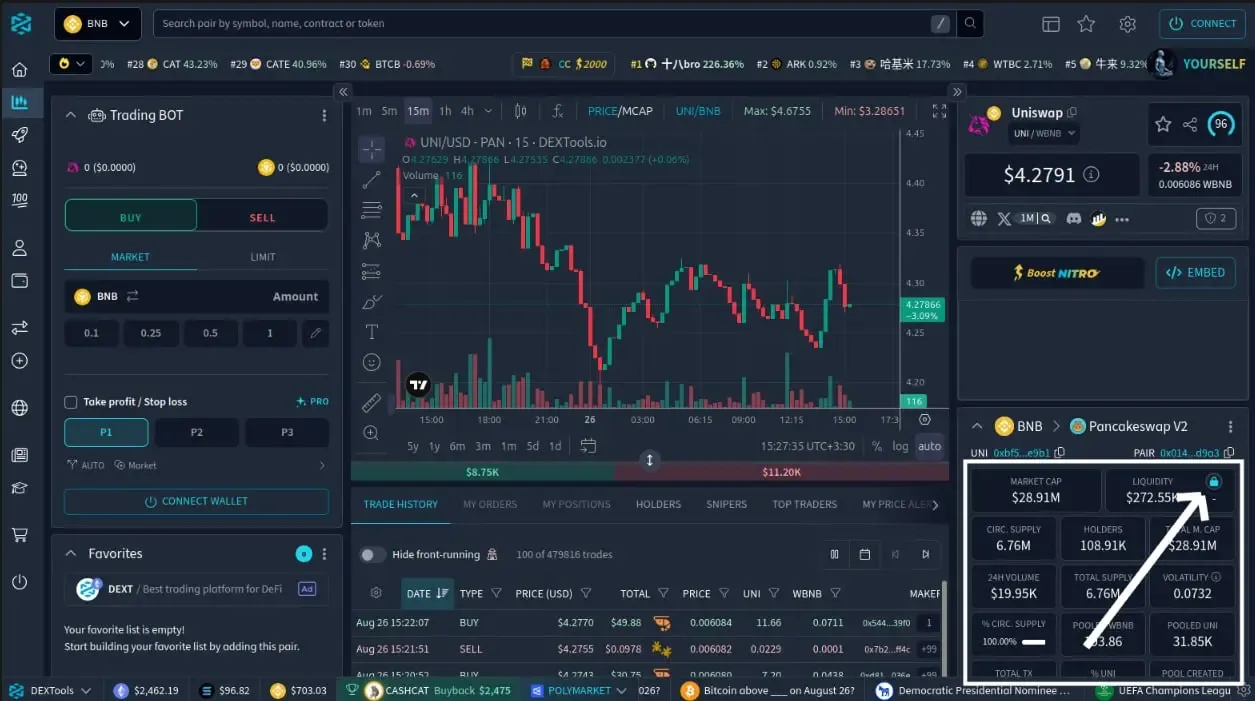
Task: Open the shopping cart sidebar icon
Action: click(x=19, y=535)
